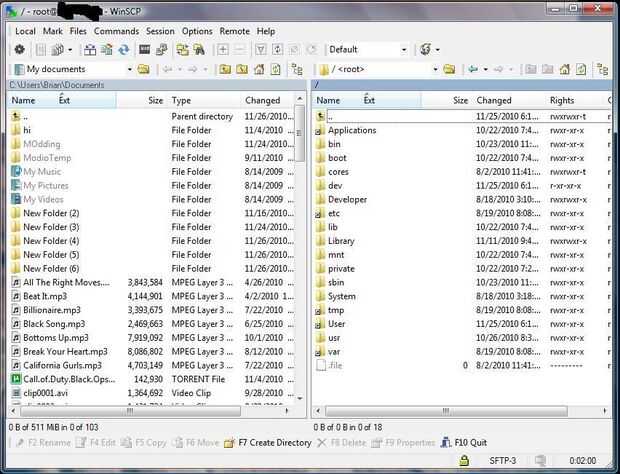Open the Files menu

(78, 31)
